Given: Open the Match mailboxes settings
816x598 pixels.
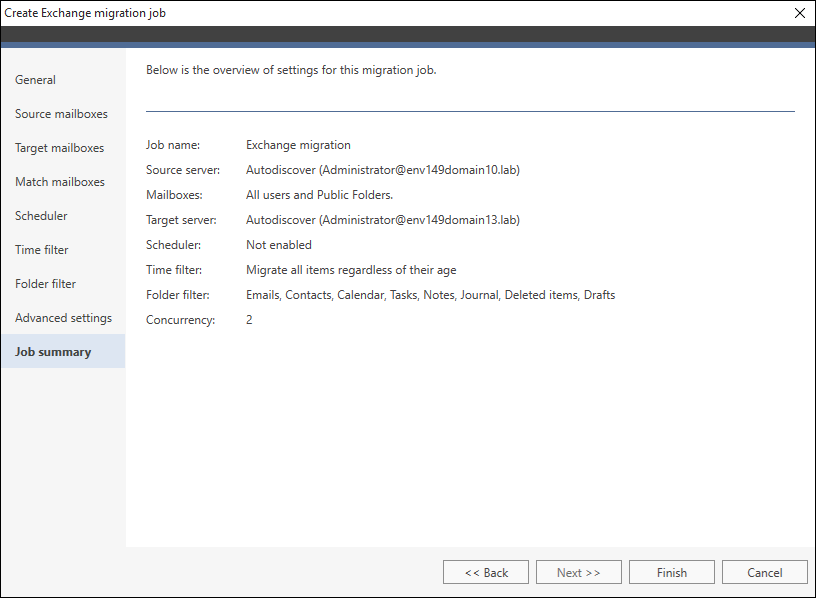Looking at the screenshot, I should tap(60, 181).
